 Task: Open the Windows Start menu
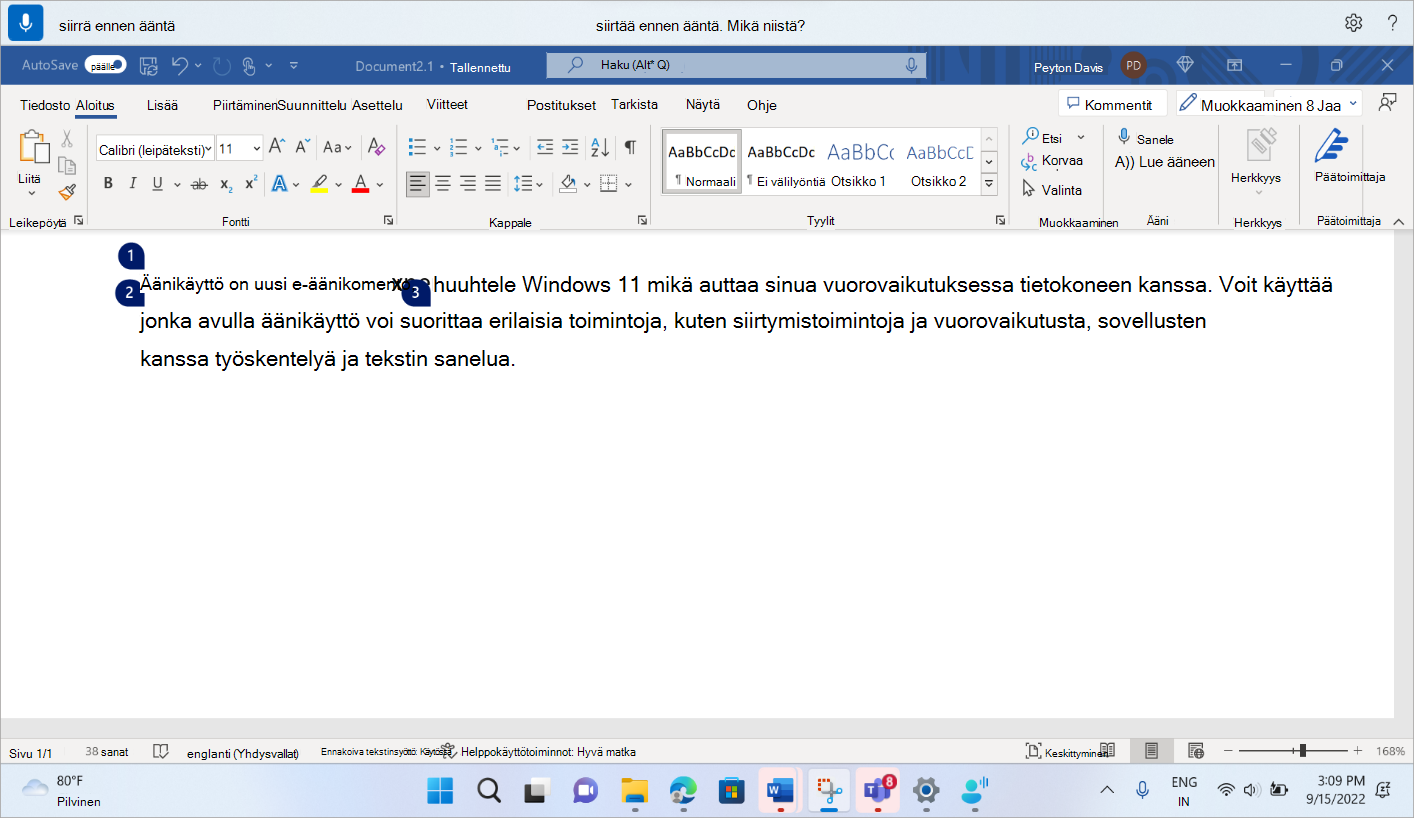440,791
